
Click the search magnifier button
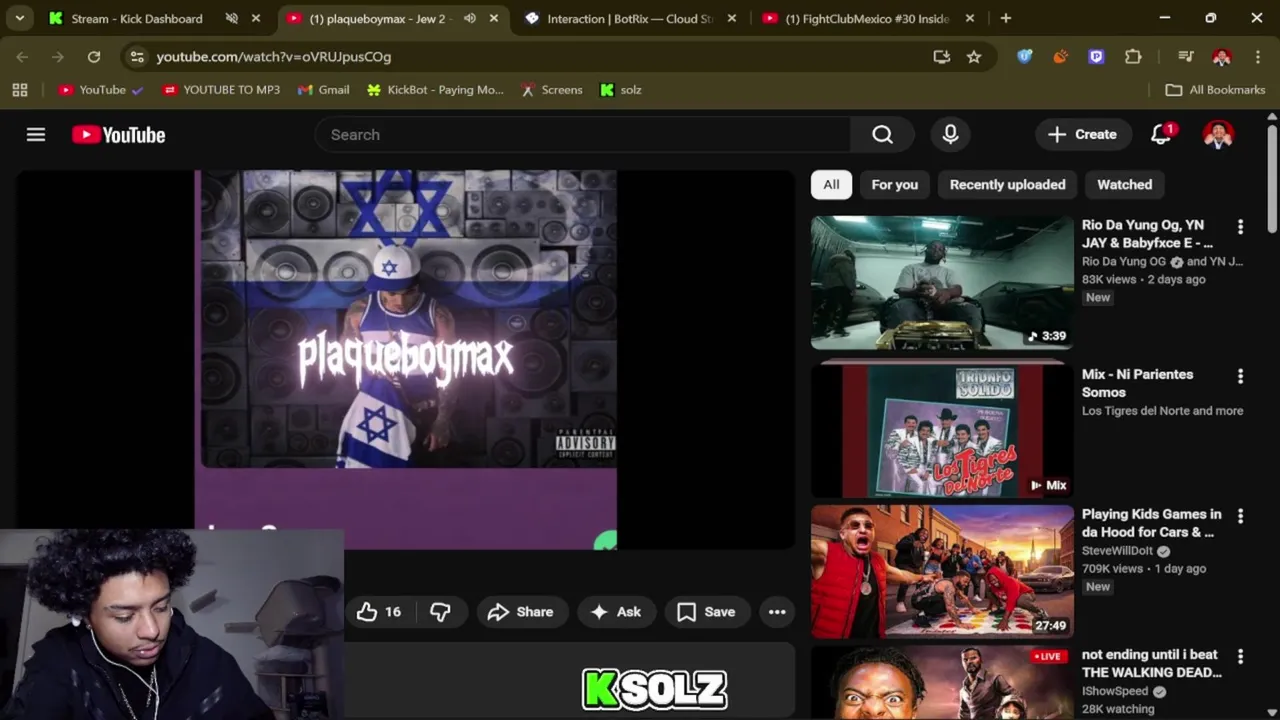click(x=882, y=135)
